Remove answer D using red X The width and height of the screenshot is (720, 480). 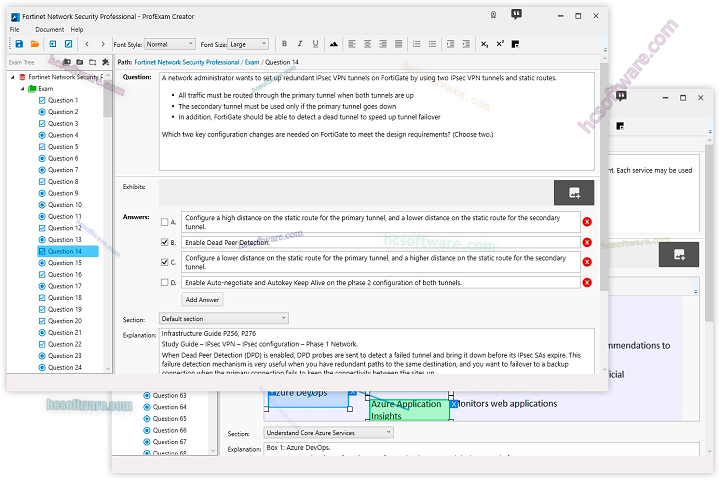(x=587, y=282)
